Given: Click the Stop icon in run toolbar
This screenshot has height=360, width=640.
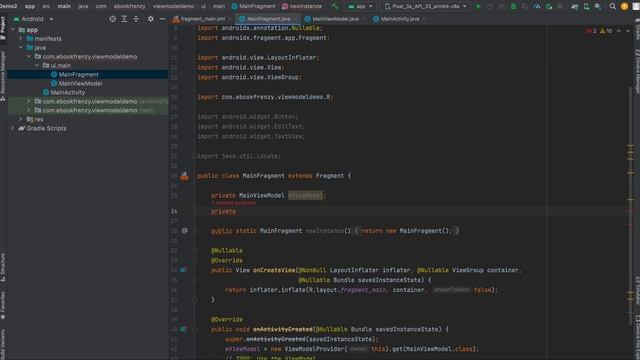Looking at the screenshot, I should coord(560,7).
